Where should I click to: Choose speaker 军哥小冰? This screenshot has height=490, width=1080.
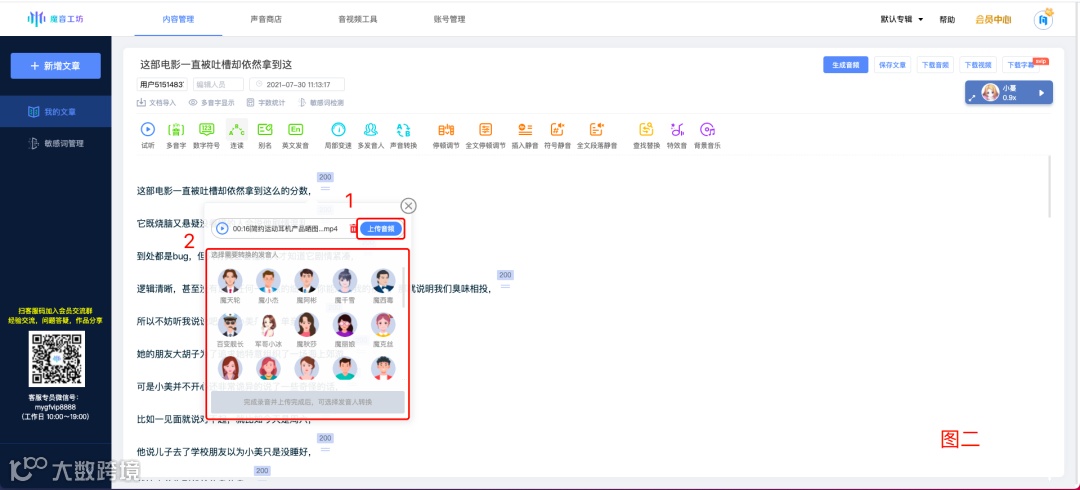[269, 330]
